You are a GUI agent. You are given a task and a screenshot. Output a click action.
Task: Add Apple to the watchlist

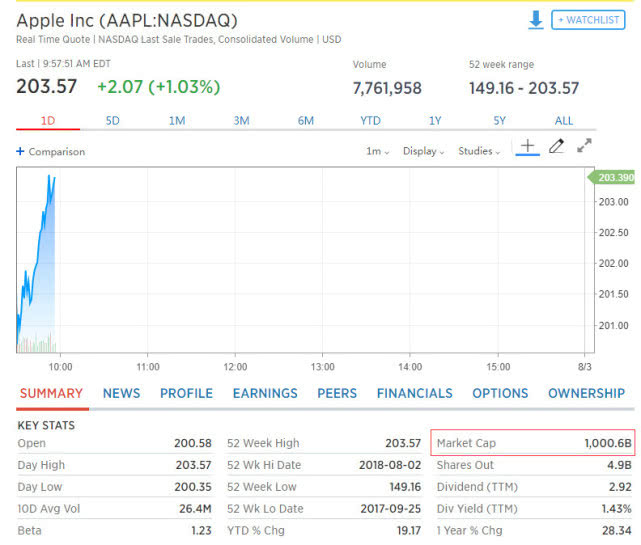(588, 20)
